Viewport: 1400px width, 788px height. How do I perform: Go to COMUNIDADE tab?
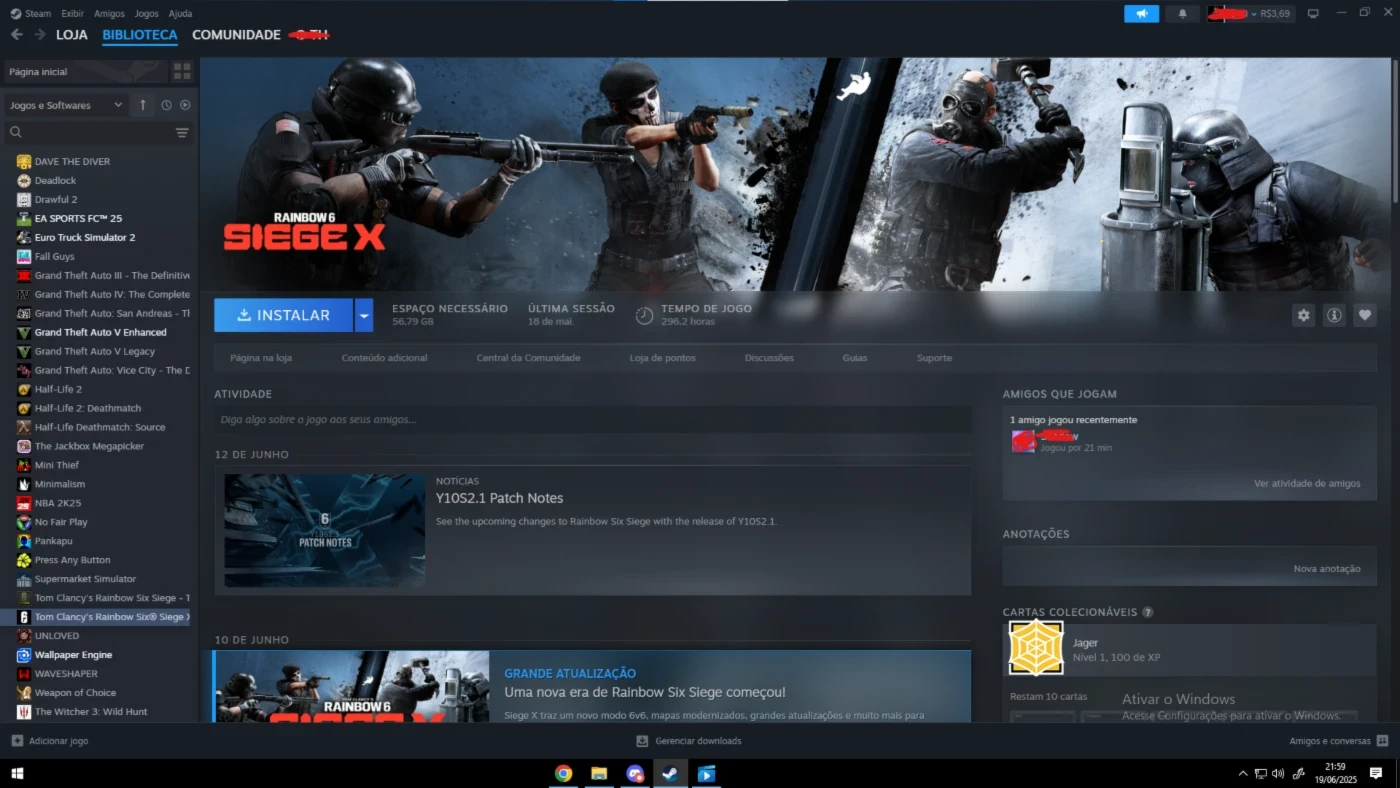click(x=236, y=35)
